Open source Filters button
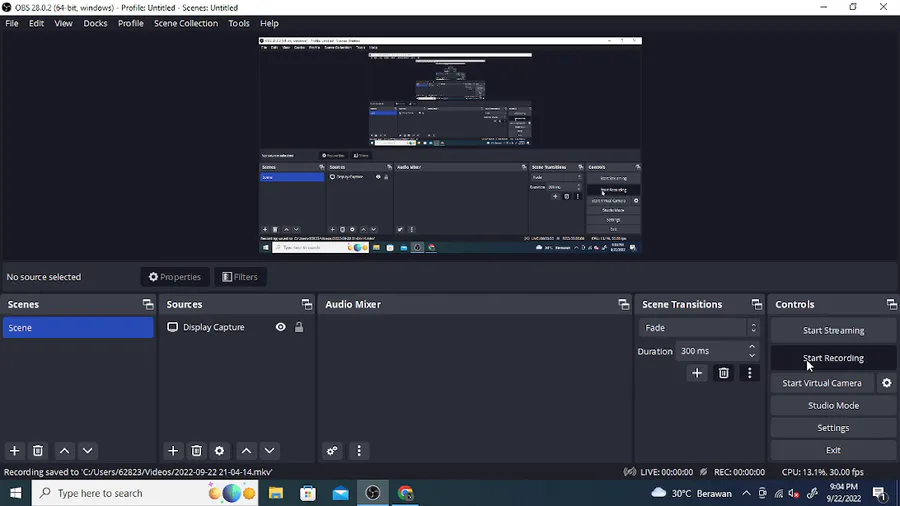 (240, 277)
